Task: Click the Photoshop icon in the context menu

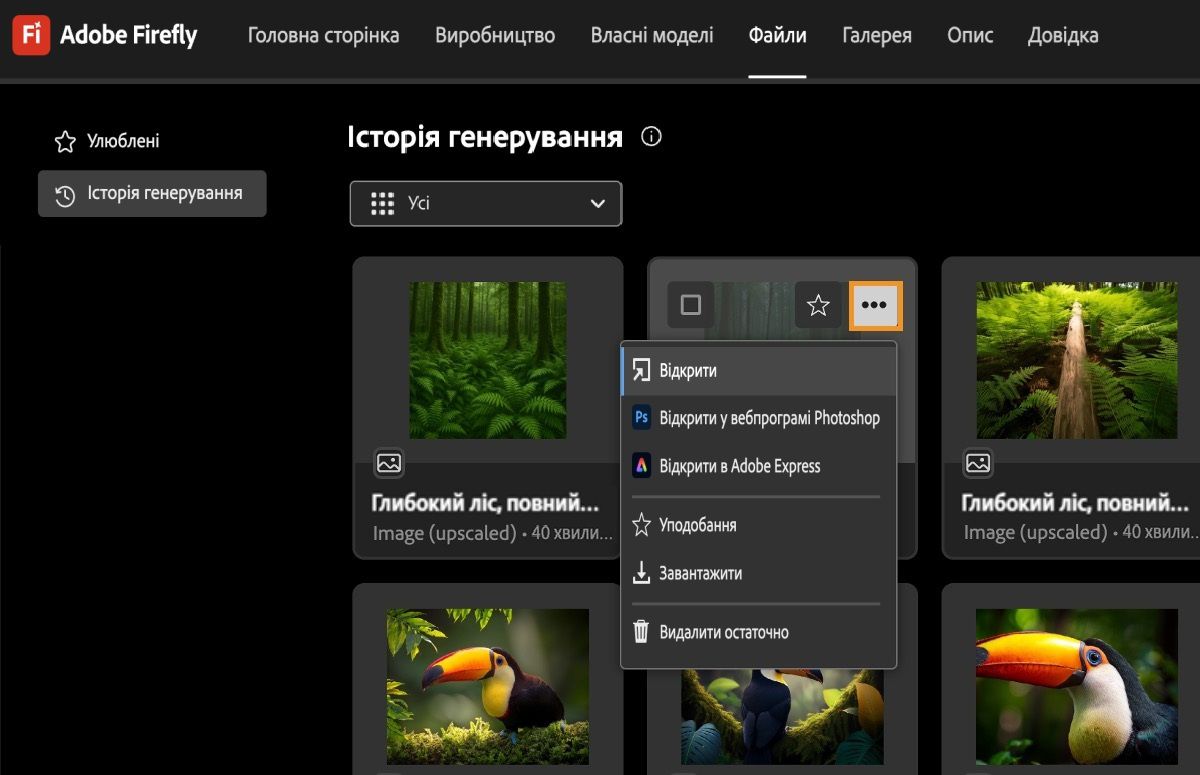Action: coord(642,418)
